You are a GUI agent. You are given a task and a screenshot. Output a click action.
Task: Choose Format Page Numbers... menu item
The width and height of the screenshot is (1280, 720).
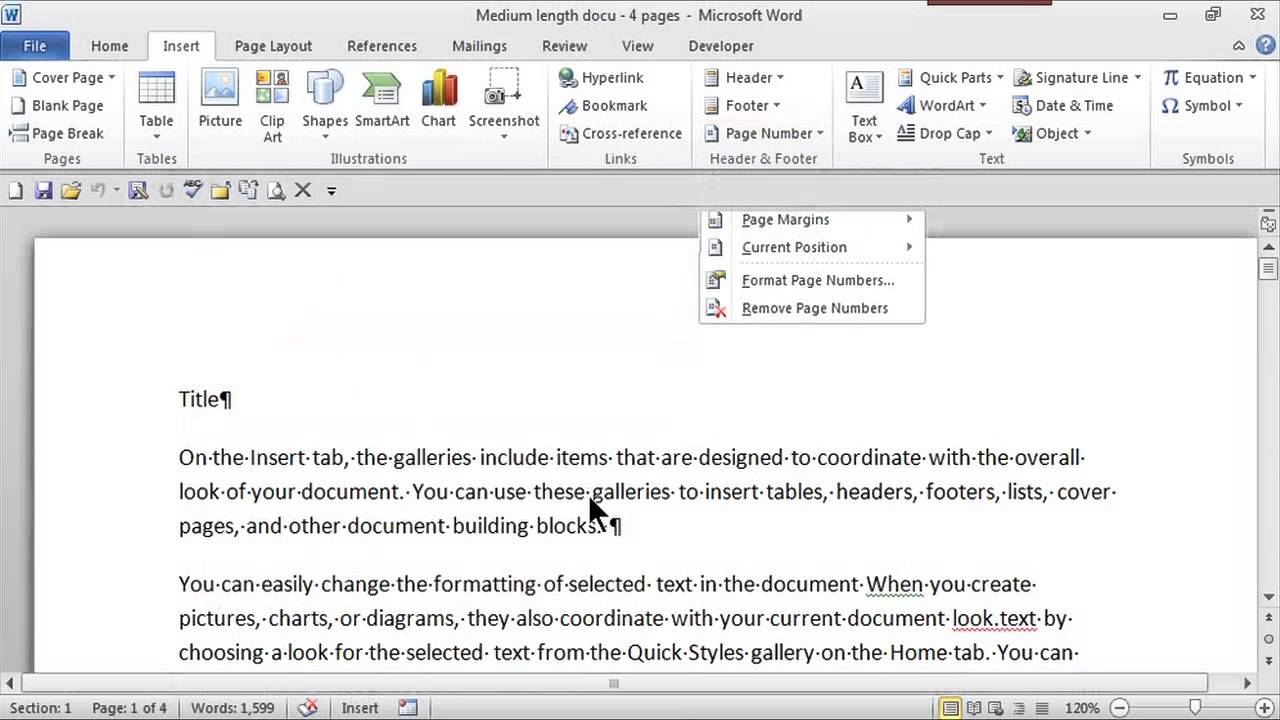[812, 280]
